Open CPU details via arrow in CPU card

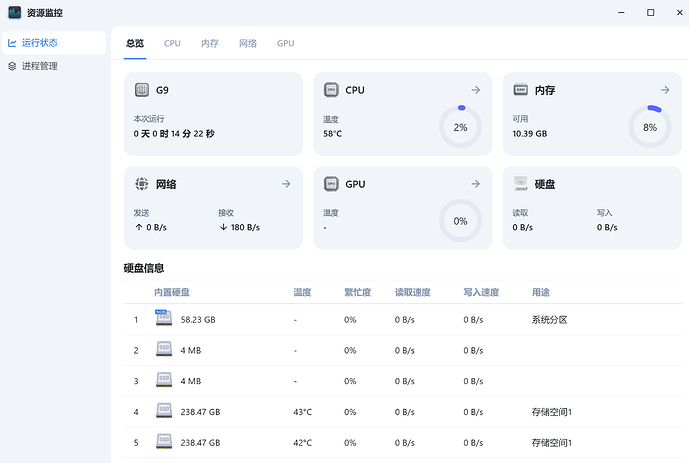click(475, 90)
